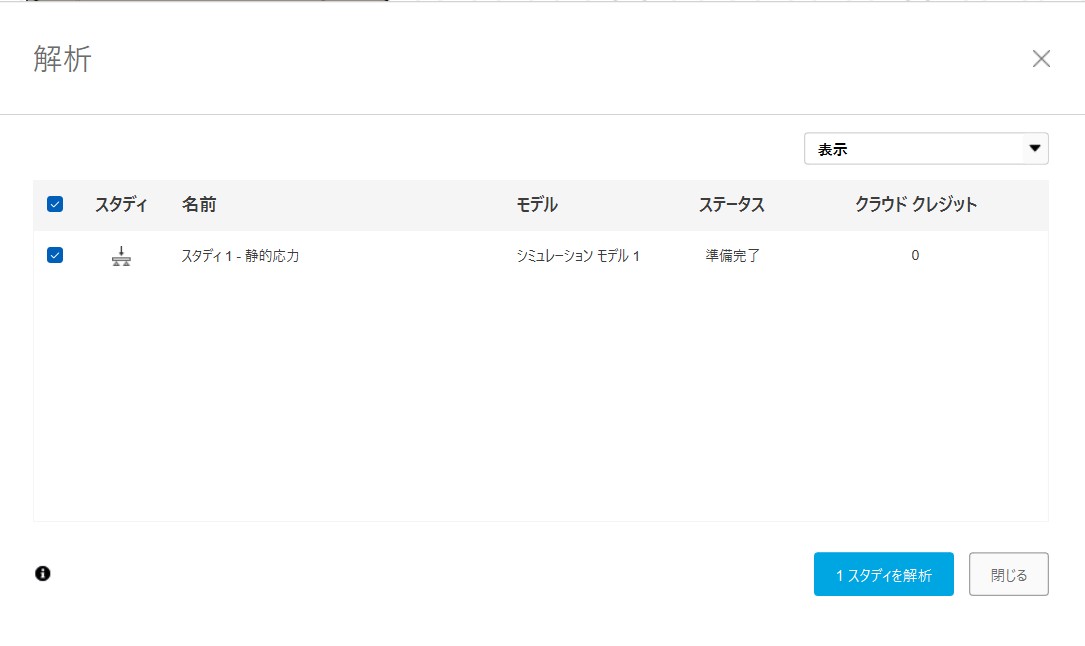This screenshot has height=646, width=1085.
Task: Open the 表示 dropdown
Action: tap(926, 149)
